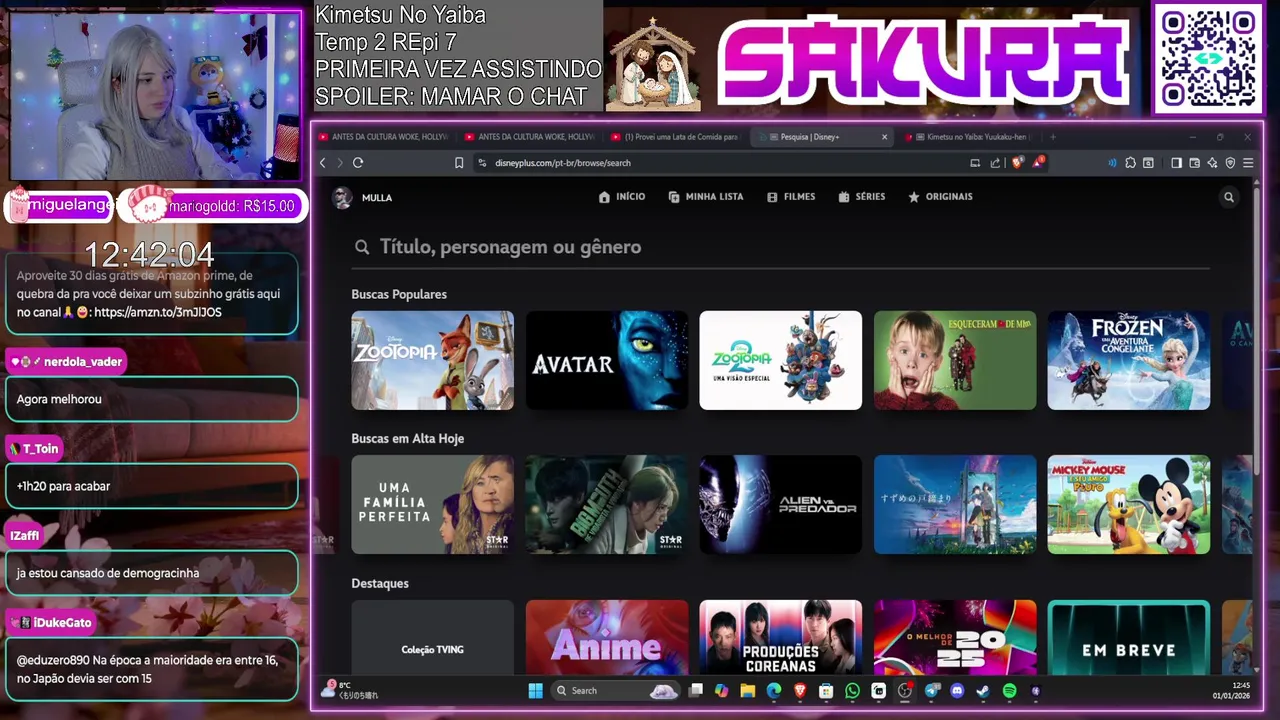Open Microsoft Edge from the taskbar
Viewport: 1280px width, 720px height.
tap(773, 690)
